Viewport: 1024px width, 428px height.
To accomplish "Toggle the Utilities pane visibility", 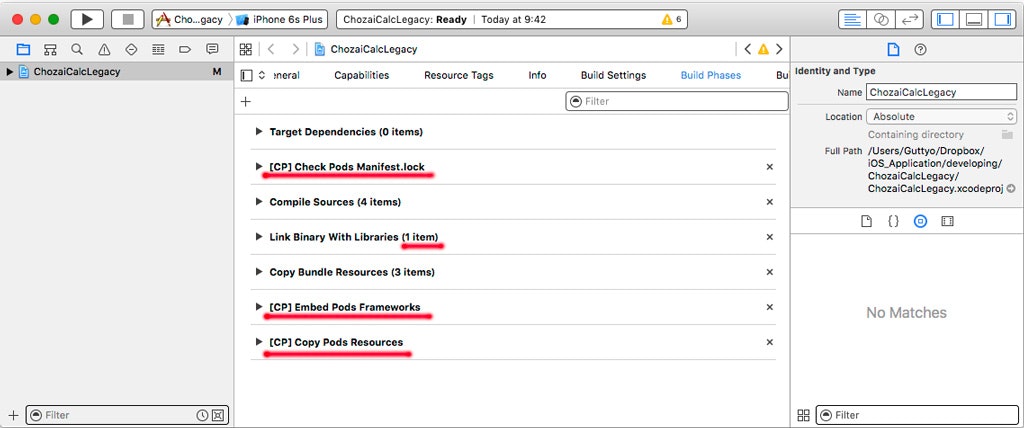I will [1002, 20].
